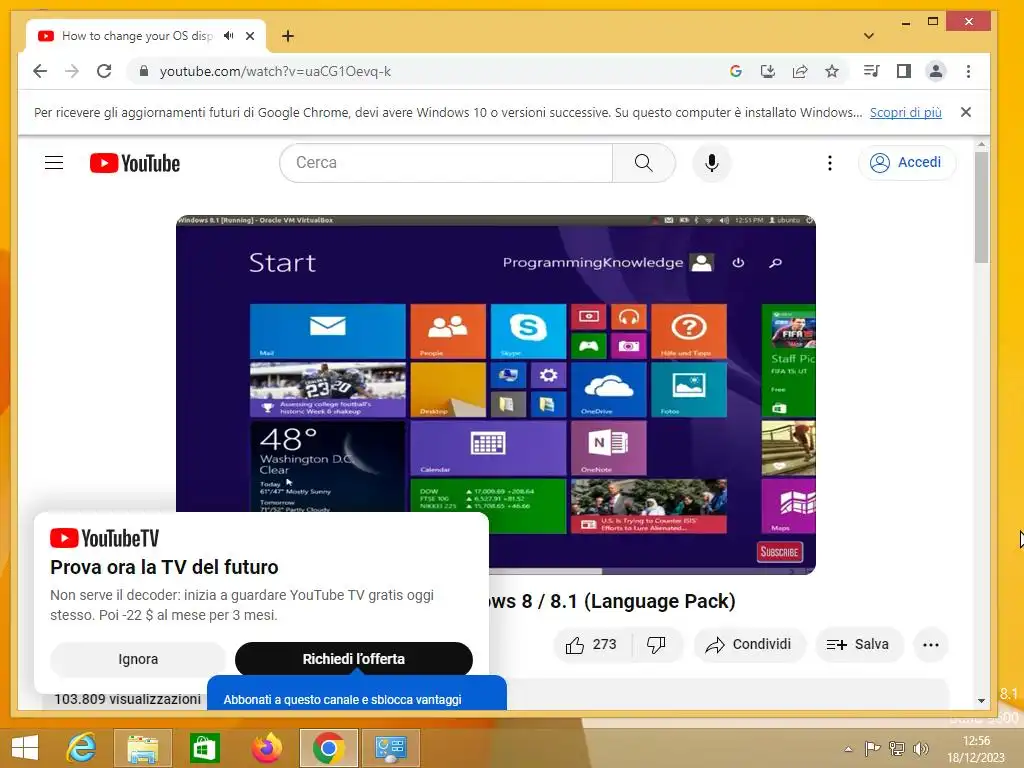
Task: Click the Chrome taskbar icon
Action: [x=328, y=748]
